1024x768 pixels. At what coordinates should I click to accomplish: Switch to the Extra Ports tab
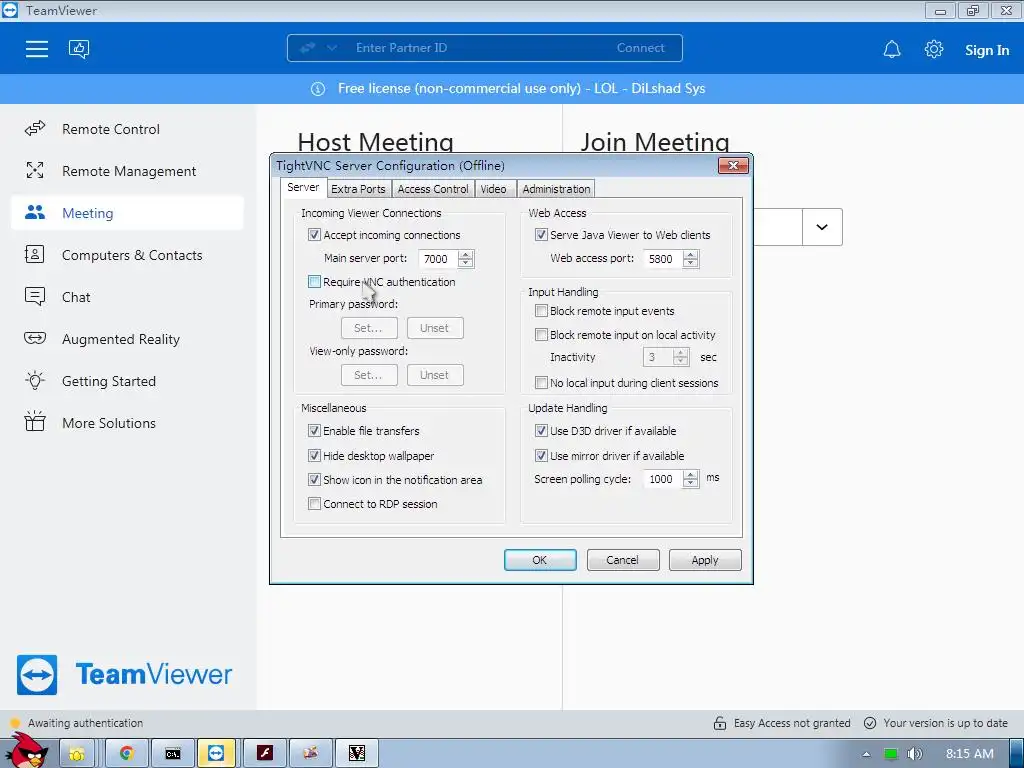(358, 189)
